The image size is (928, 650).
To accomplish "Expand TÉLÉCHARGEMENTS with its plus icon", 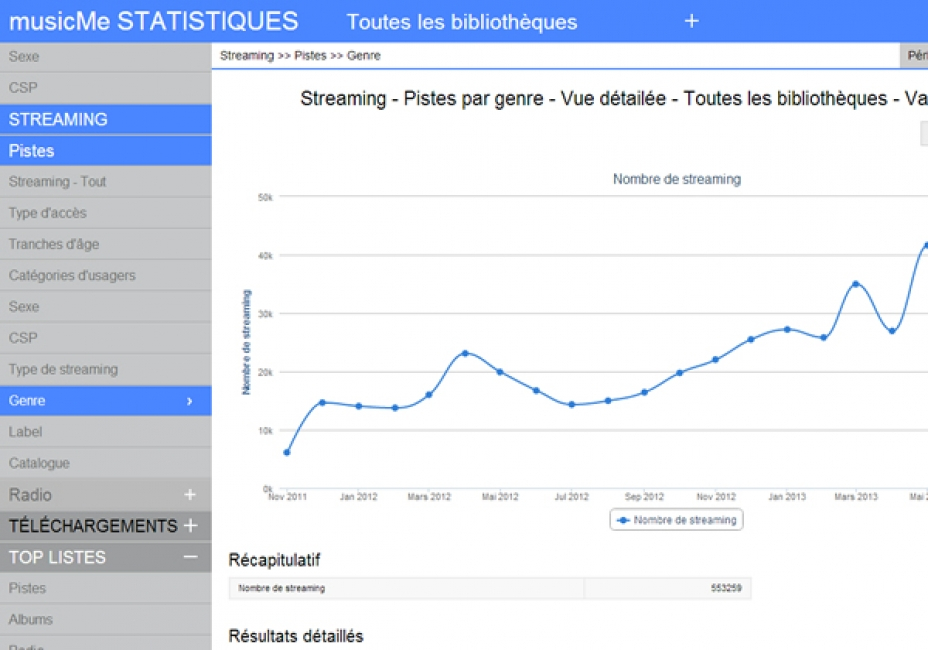I will pos(191,525).
